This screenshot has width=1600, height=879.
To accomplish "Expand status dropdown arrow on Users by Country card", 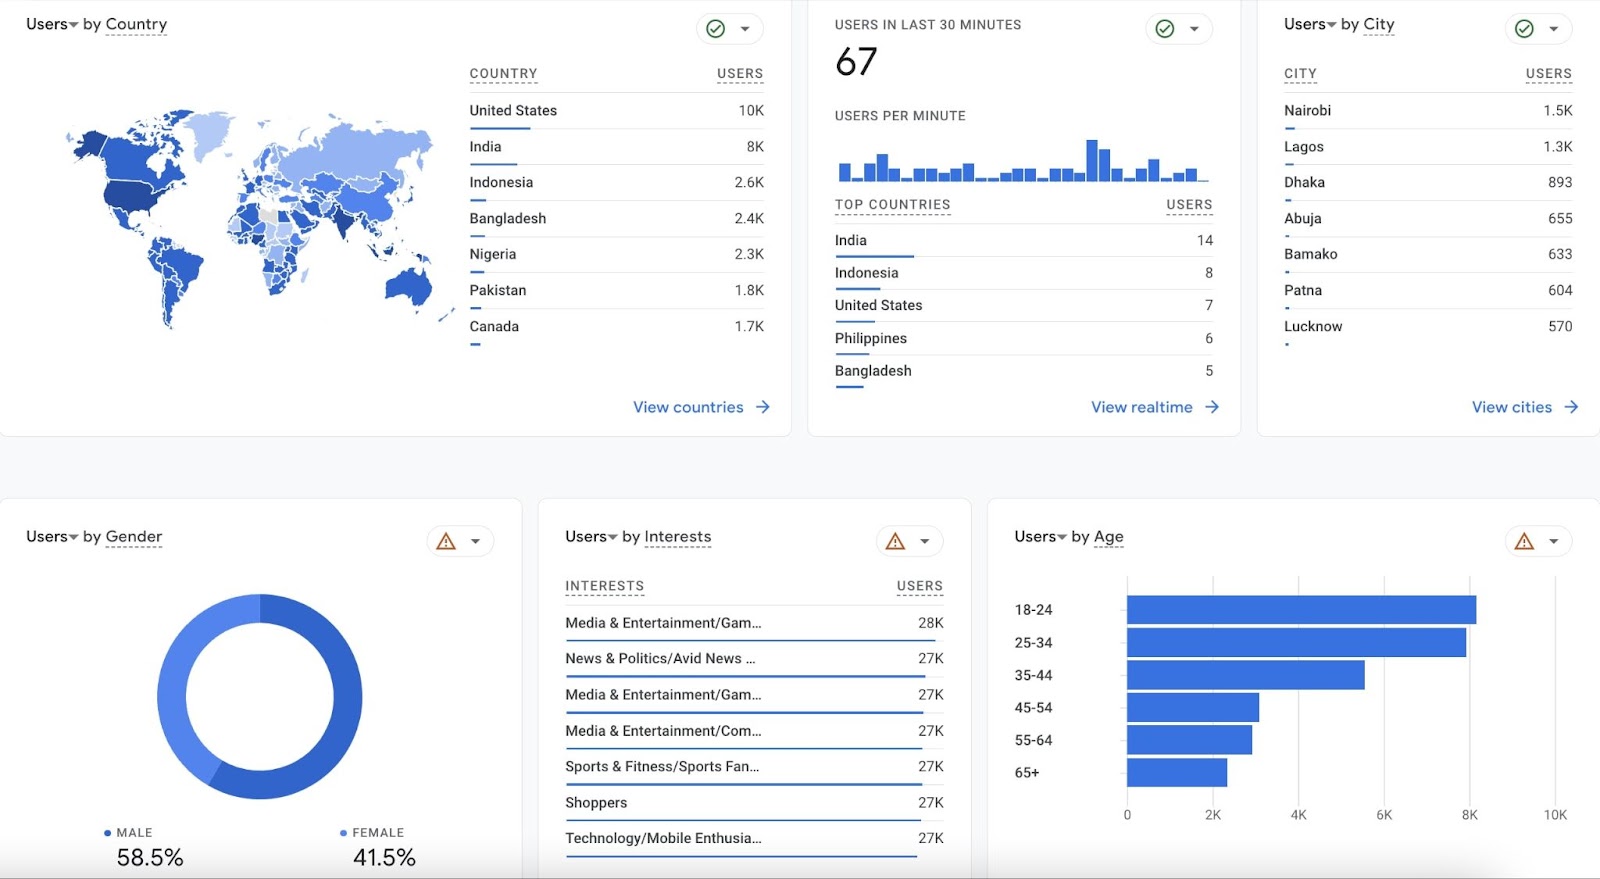I will point(745,29).
